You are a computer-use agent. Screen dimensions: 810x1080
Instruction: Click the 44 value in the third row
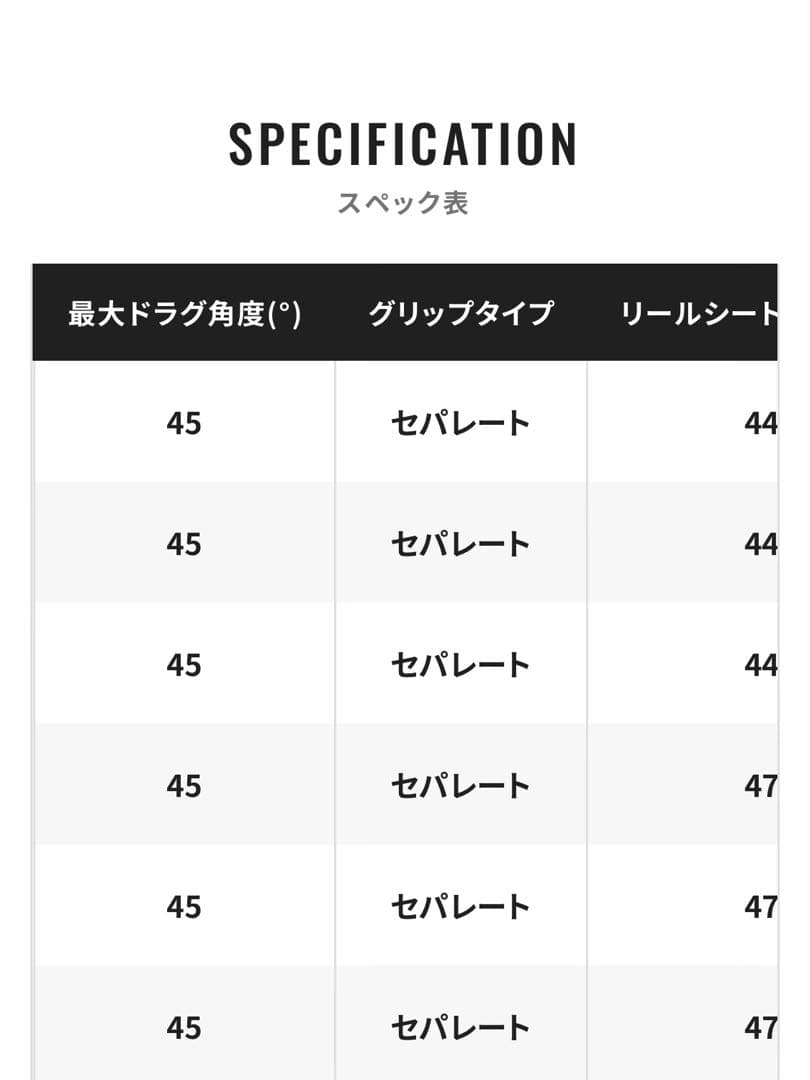(761, 665)
